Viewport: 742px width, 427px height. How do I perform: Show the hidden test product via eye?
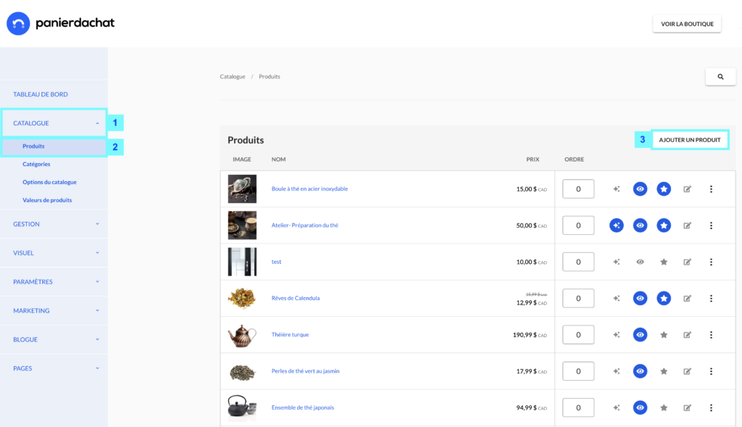click(640, 262)
